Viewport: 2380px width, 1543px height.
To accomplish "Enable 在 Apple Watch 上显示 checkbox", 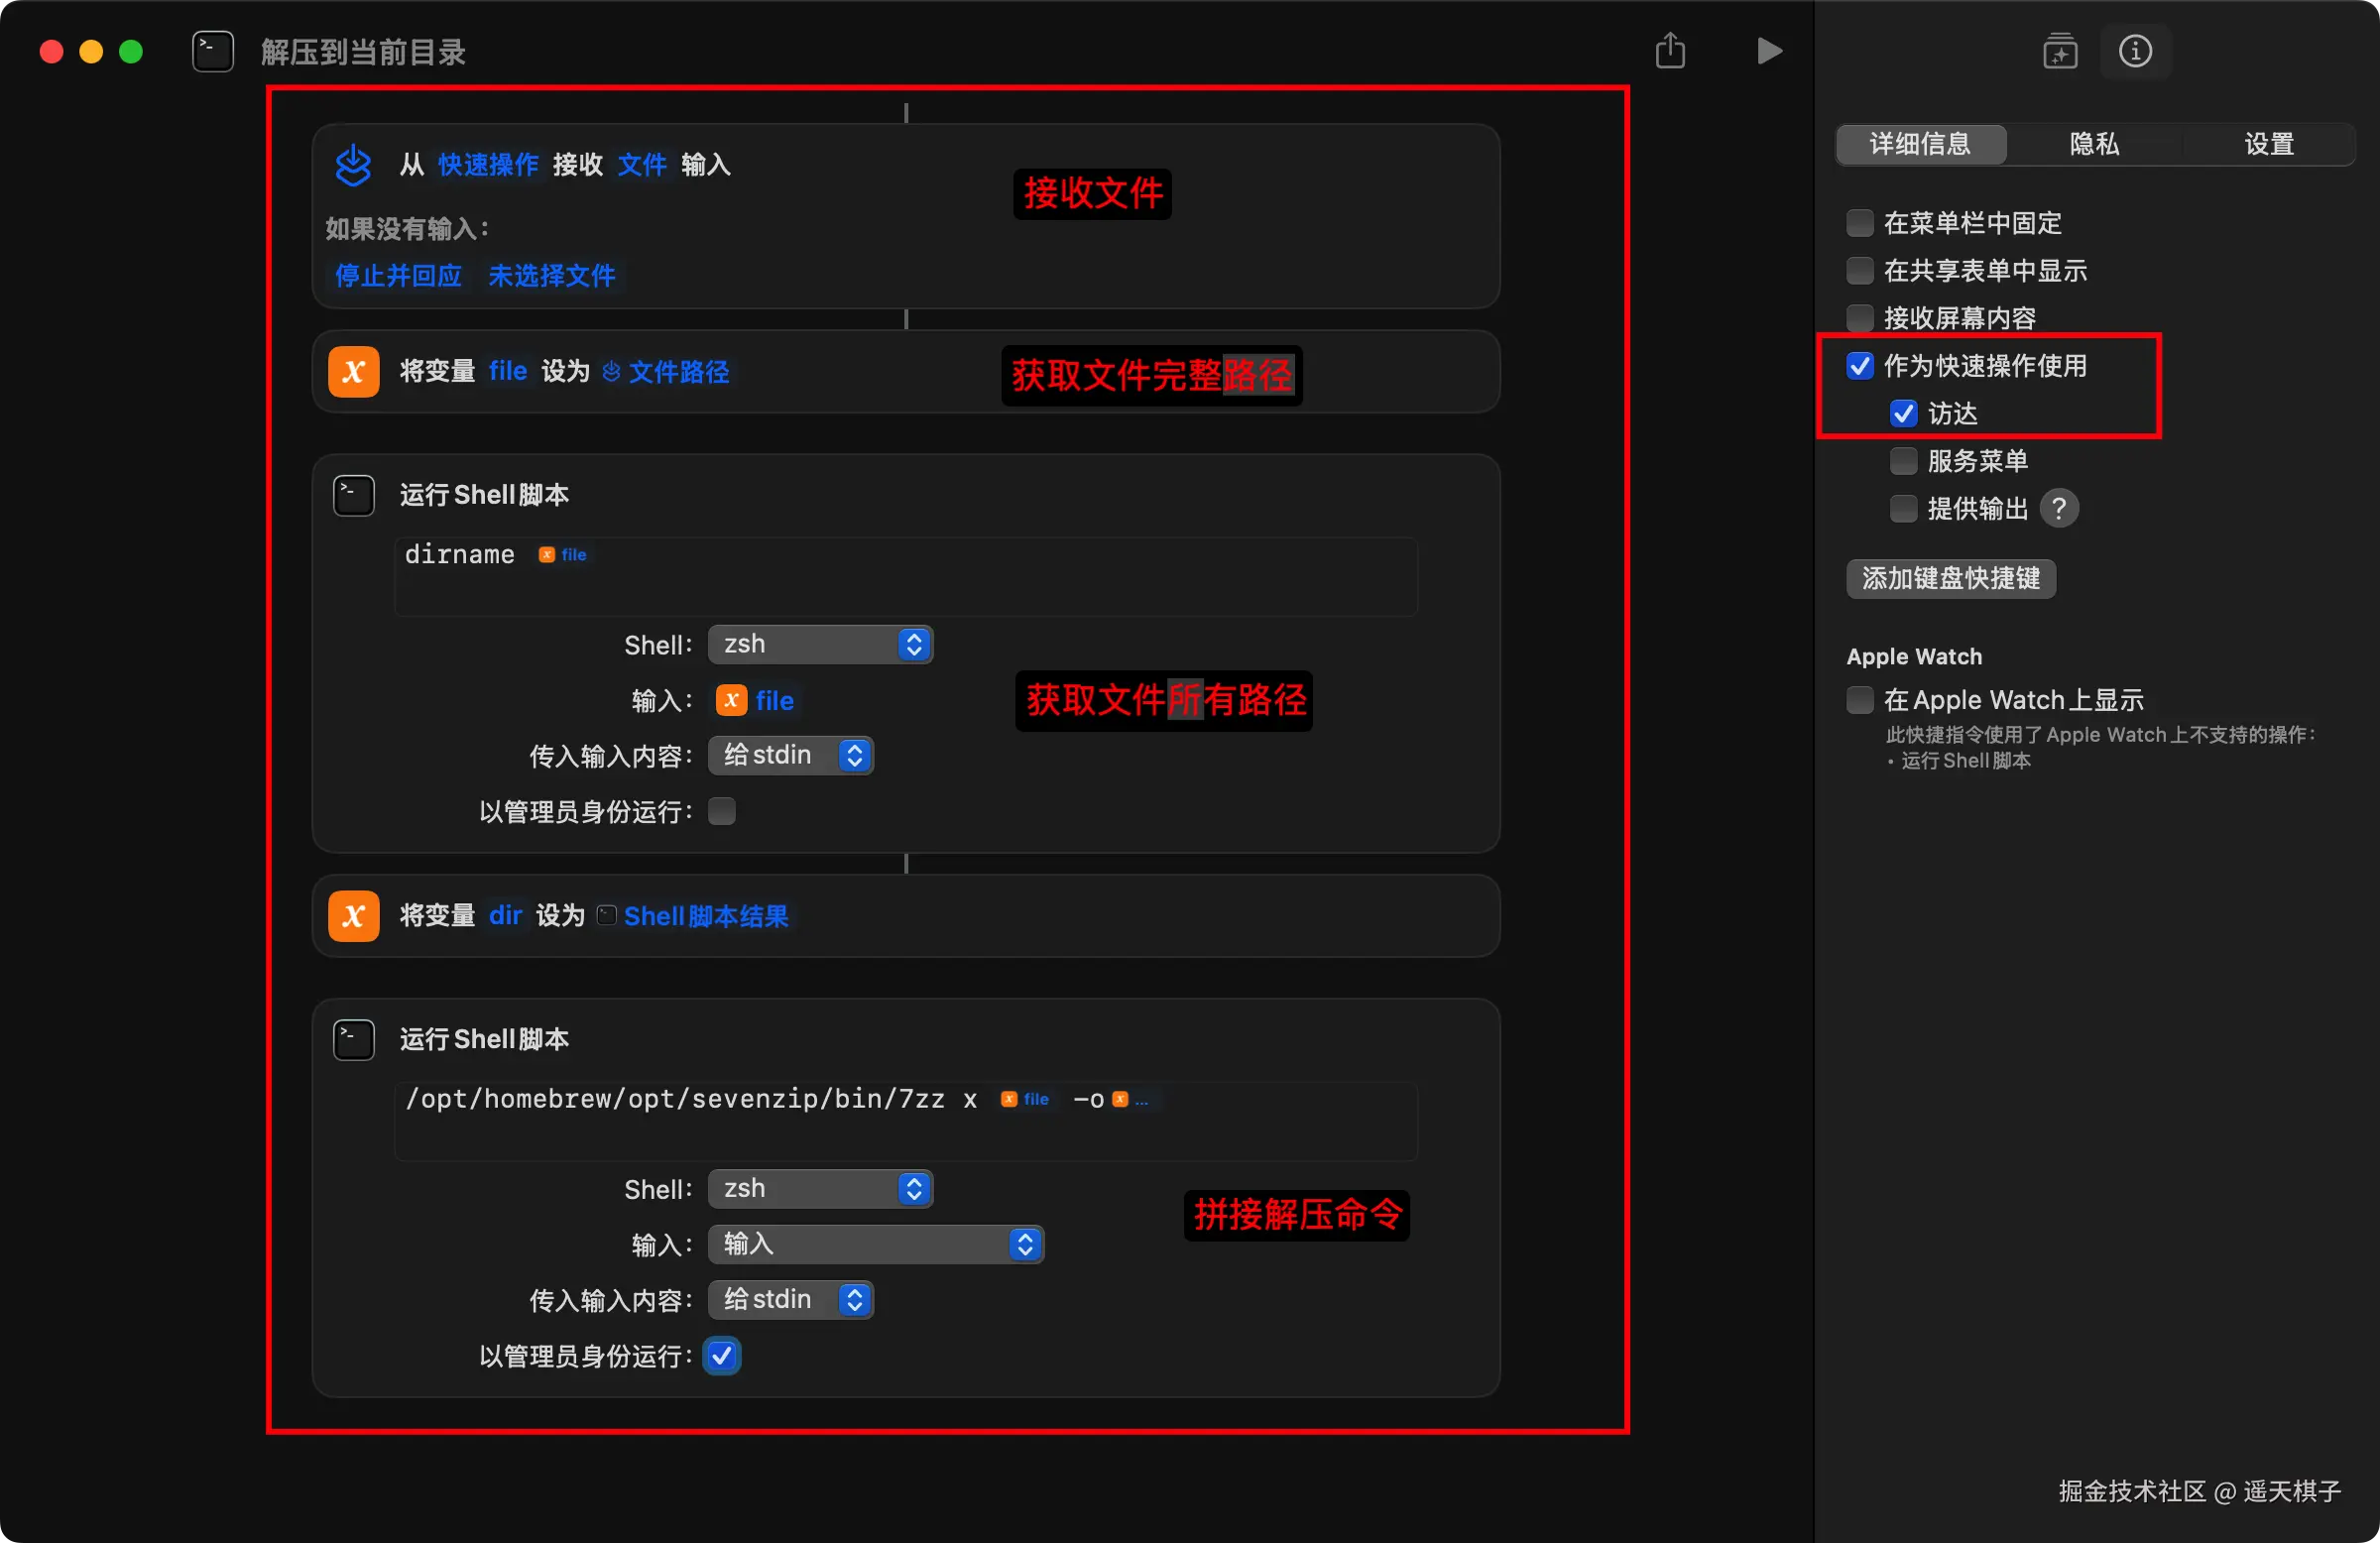I will 1859,700.
